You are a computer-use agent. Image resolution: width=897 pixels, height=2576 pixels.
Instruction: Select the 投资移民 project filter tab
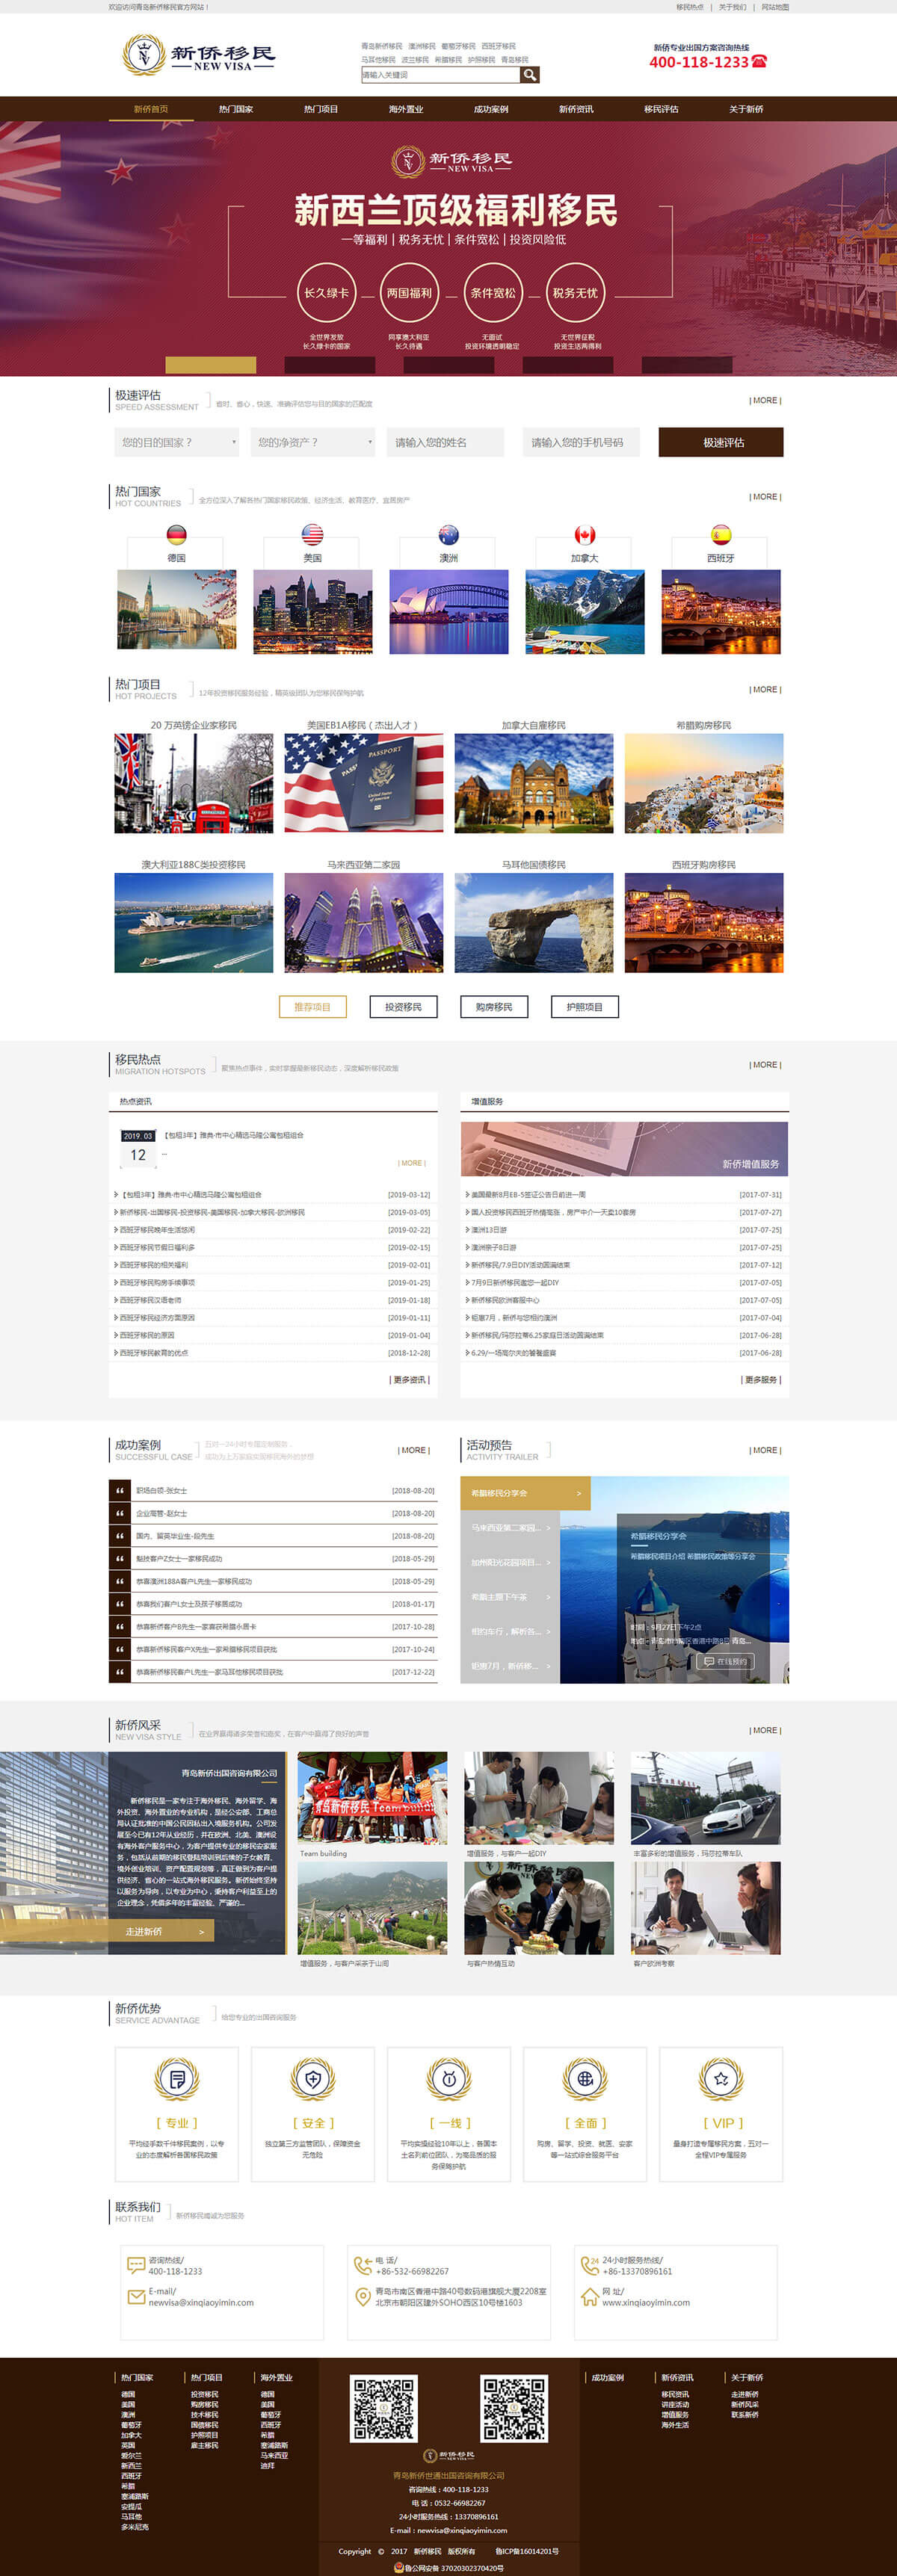(403, 1007)
